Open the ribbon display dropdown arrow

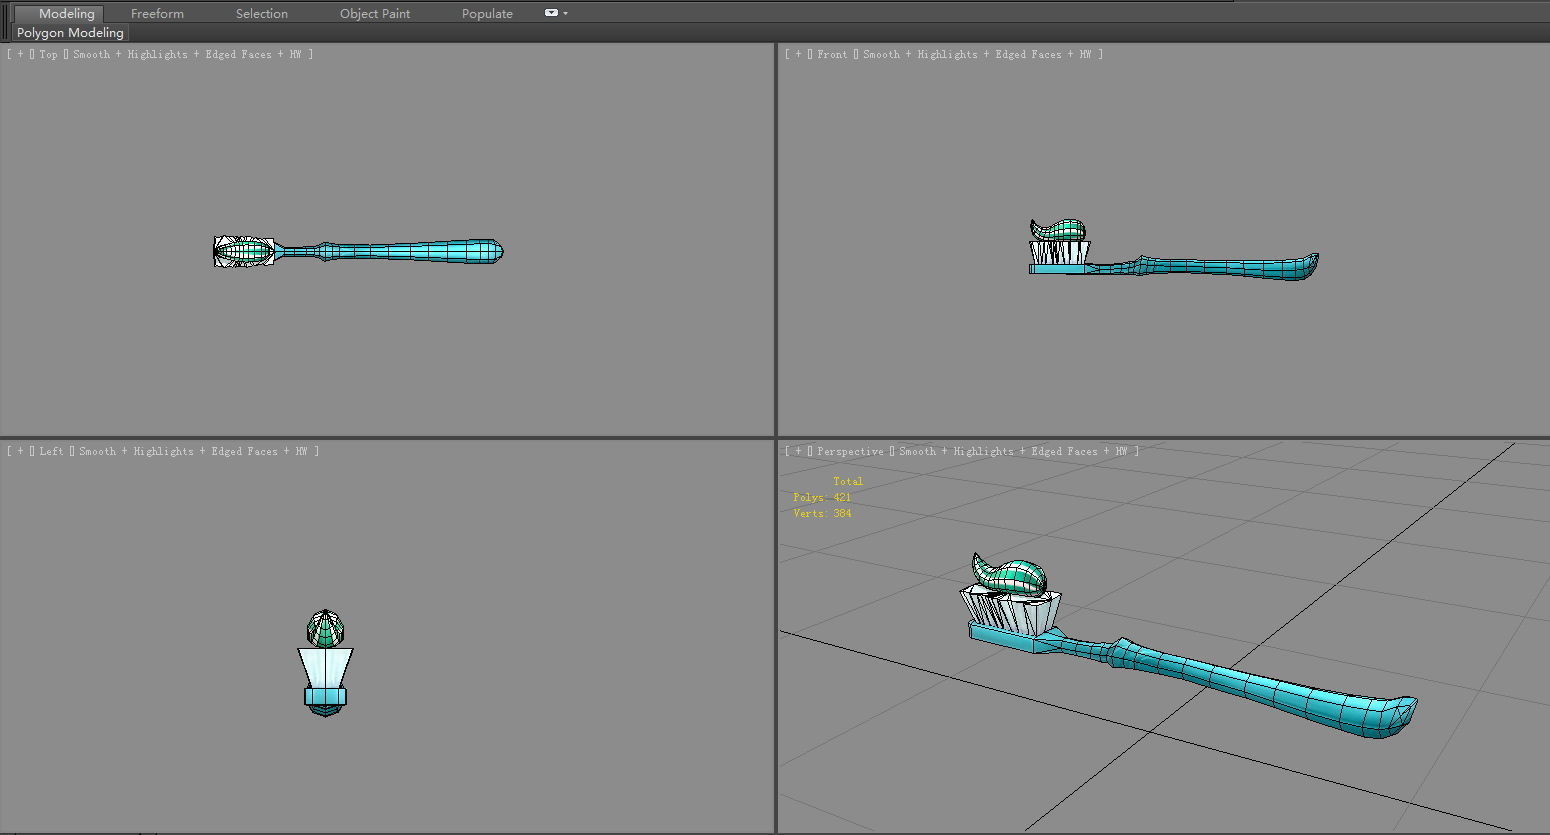click(566, 14)
